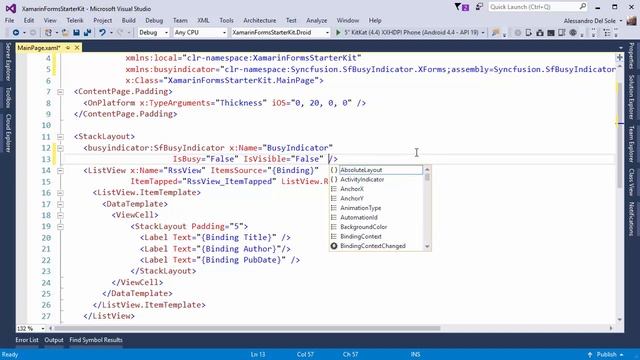Collapse the StackLayout block on line 11
The width and height of the screenshot is (640, 360).
60,137
